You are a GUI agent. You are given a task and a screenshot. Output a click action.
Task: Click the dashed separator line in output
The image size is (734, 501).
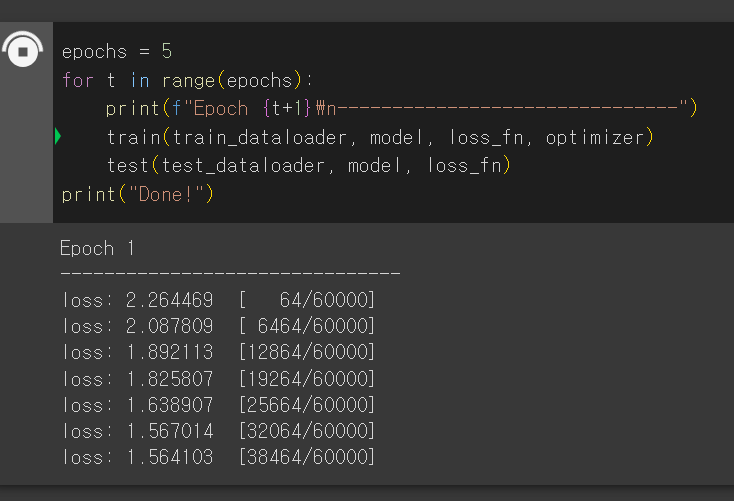pos(230,273)
